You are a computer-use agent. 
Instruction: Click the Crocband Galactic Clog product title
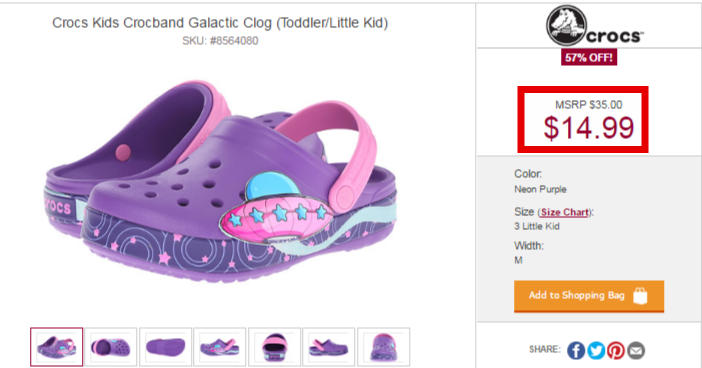pos(220,22)
